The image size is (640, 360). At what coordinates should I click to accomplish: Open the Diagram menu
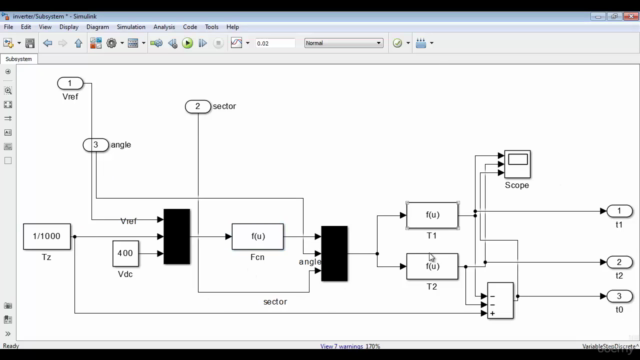98,27
